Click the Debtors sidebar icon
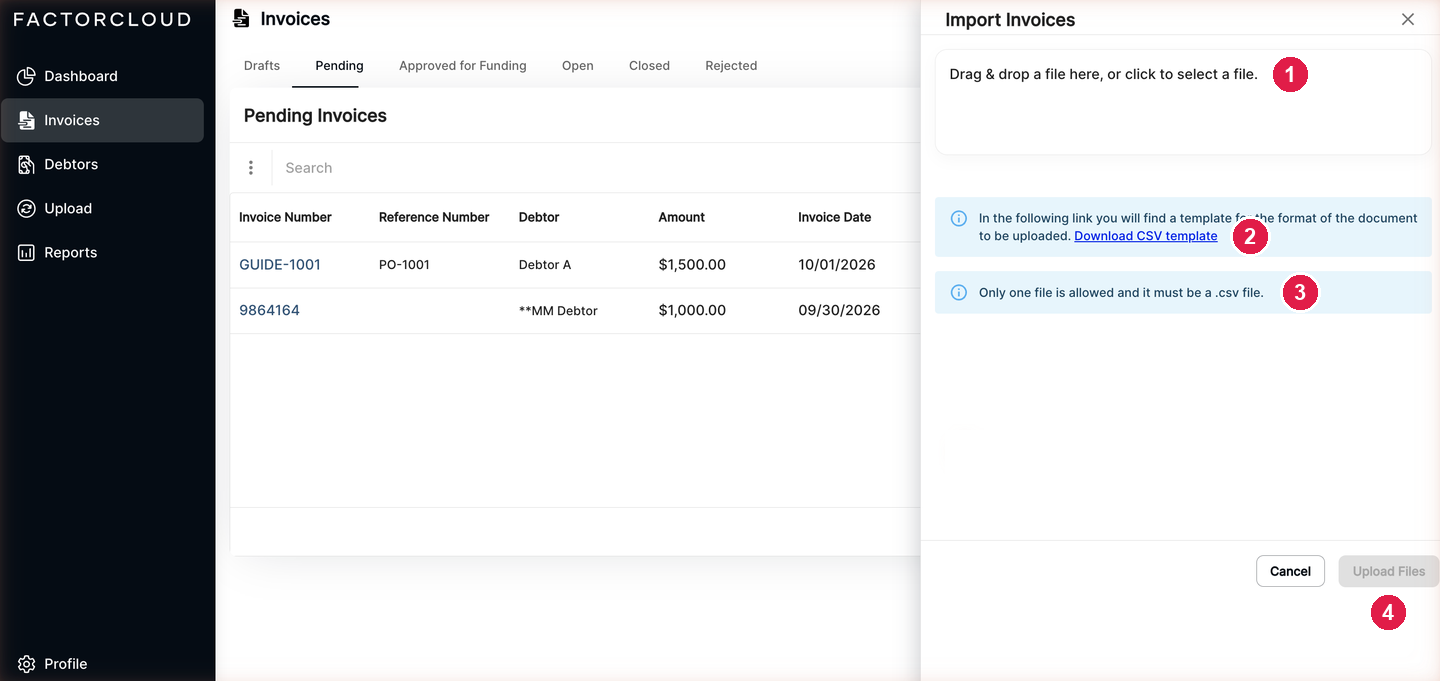 coord(26,164)
